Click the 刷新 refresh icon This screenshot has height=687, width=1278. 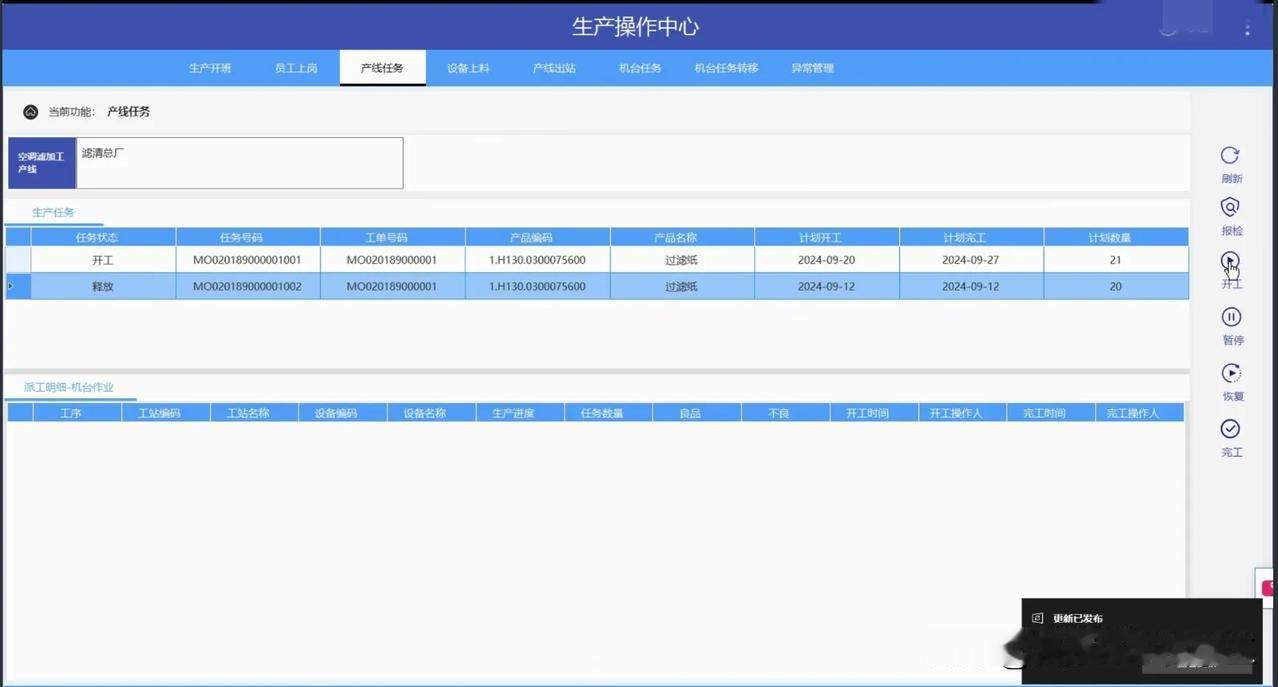tap(1230, 156)
